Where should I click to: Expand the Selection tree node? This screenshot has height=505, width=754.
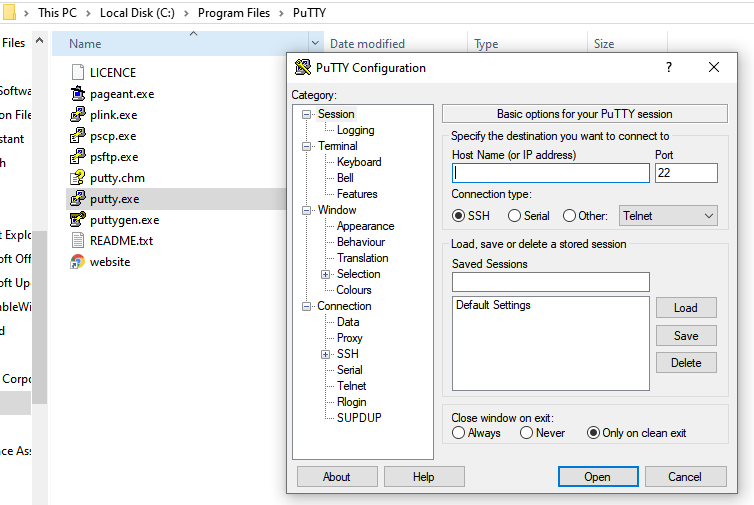pos(326,274)
